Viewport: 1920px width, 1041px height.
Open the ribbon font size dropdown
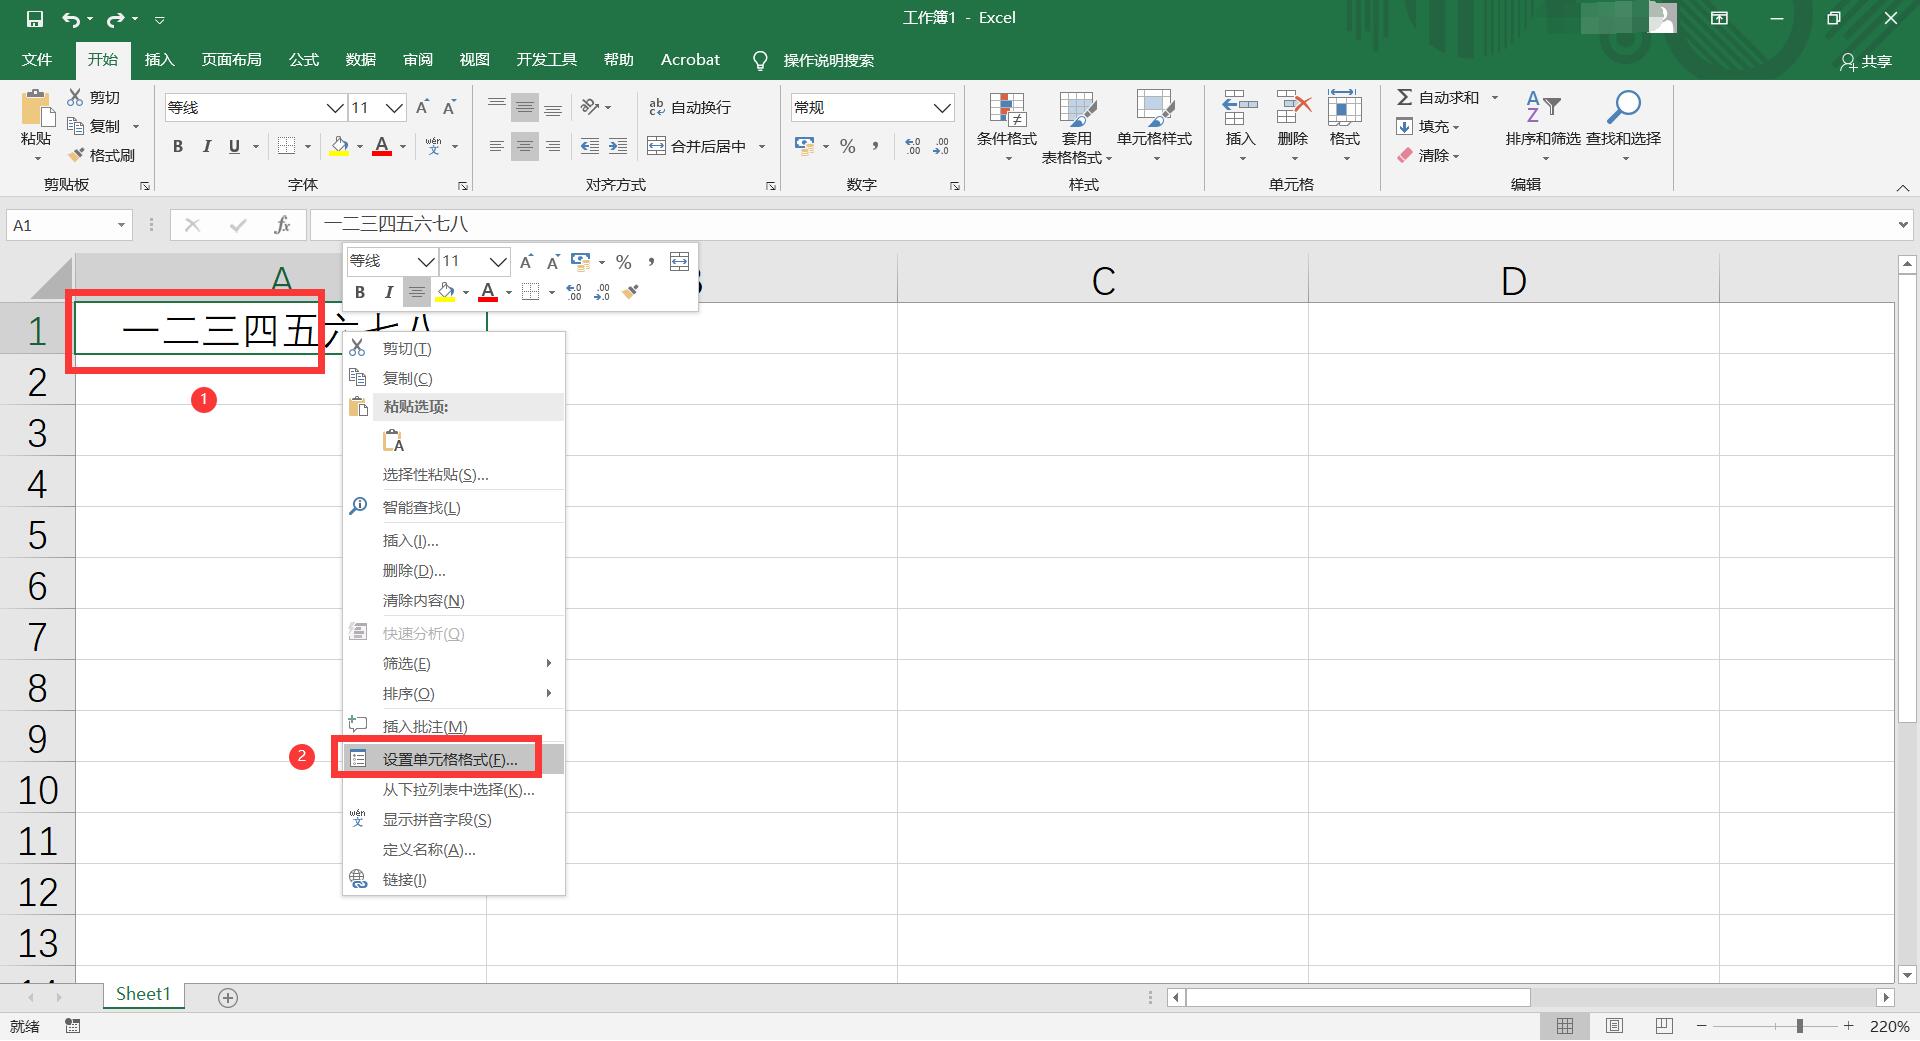(395, 107)
